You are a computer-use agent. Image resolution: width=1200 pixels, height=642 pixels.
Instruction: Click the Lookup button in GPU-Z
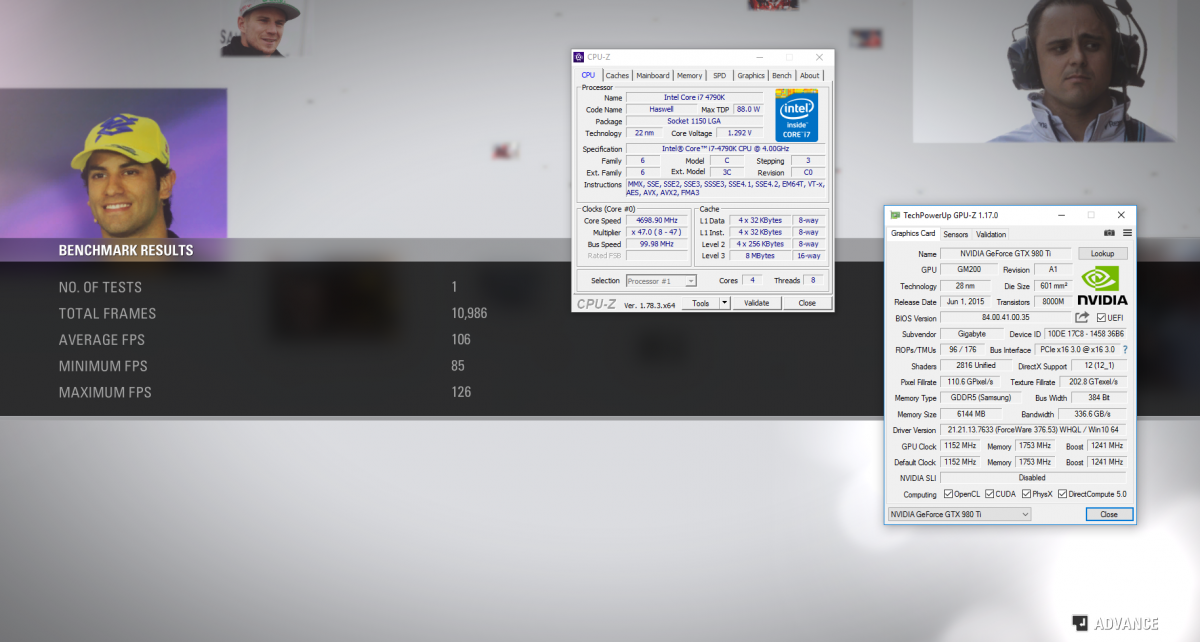point(1102,254)
